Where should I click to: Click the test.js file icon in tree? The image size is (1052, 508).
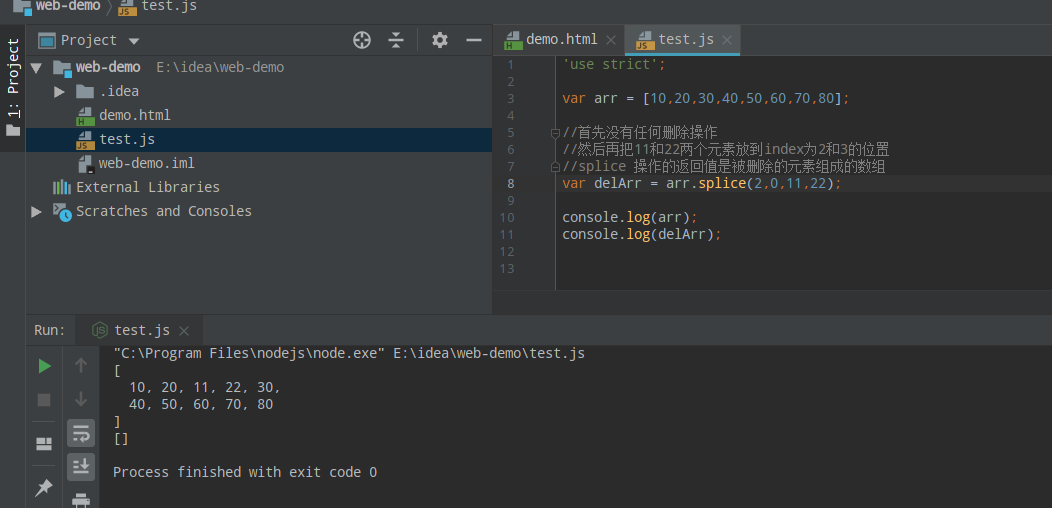point(85,140)
